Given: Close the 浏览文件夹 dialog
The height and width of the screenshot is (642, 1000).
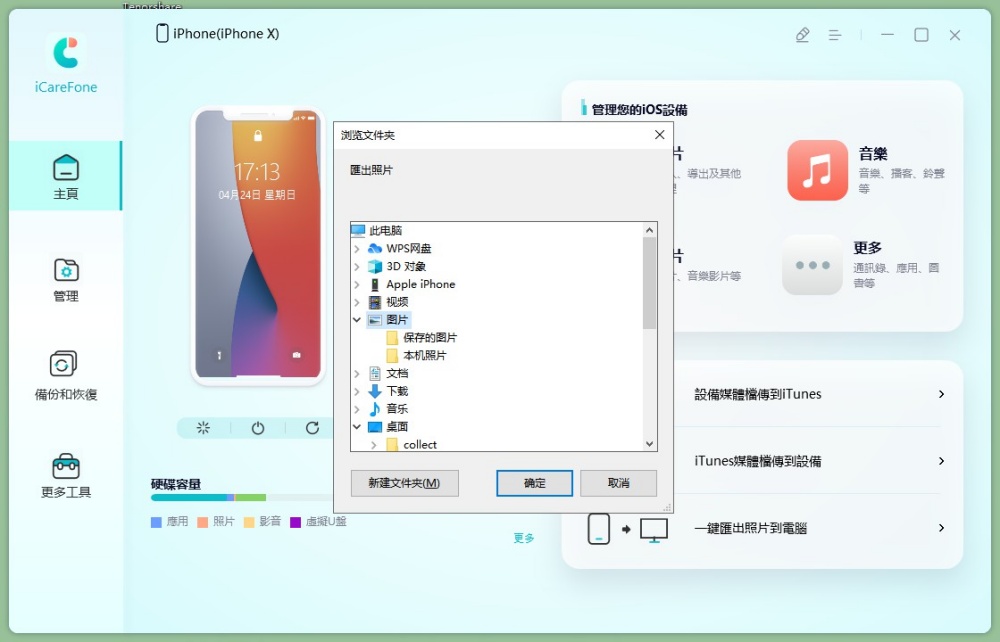Looking at the screenshot, I should 659,135.
